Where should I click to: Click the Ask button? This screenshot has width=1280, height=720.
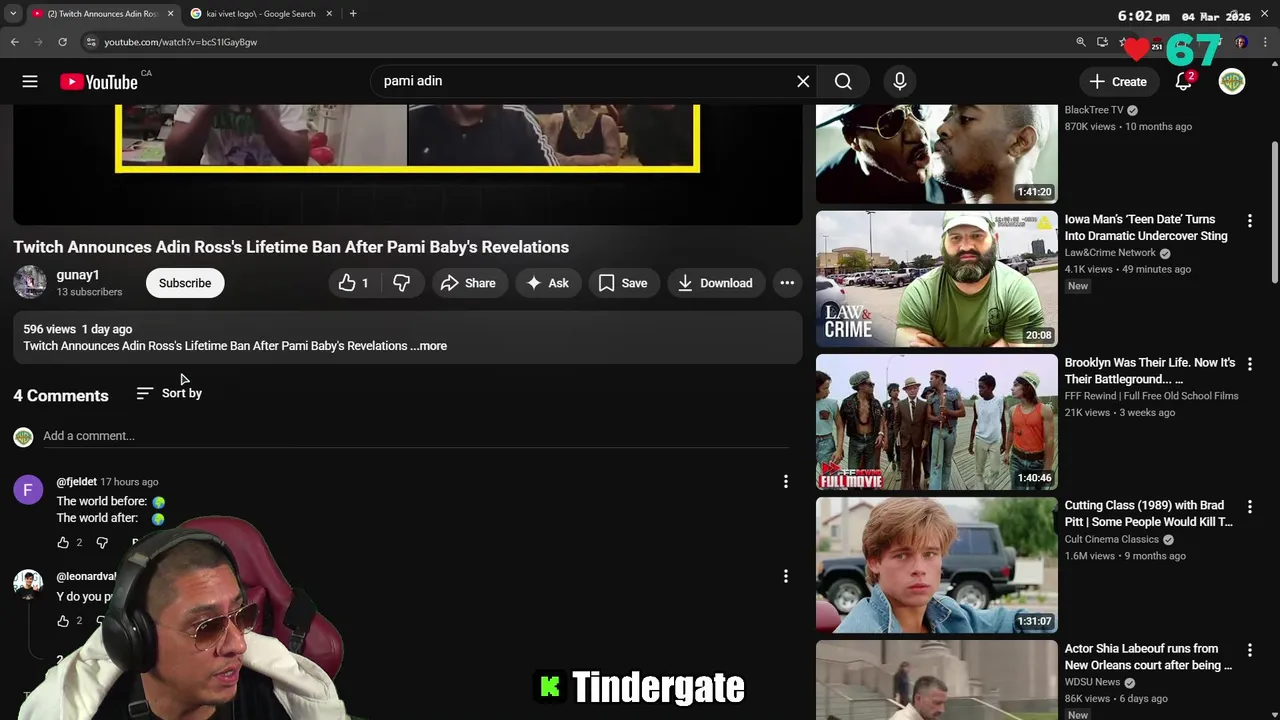coord(548,283)
